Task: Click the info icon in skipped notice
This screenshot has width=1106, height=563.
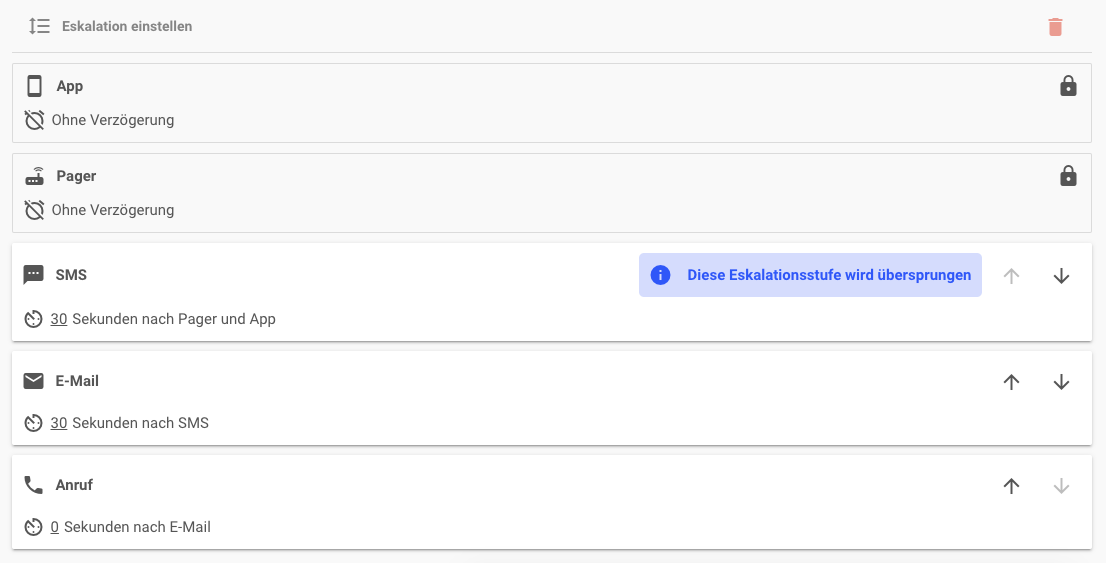Action: [x=660, y=275]
